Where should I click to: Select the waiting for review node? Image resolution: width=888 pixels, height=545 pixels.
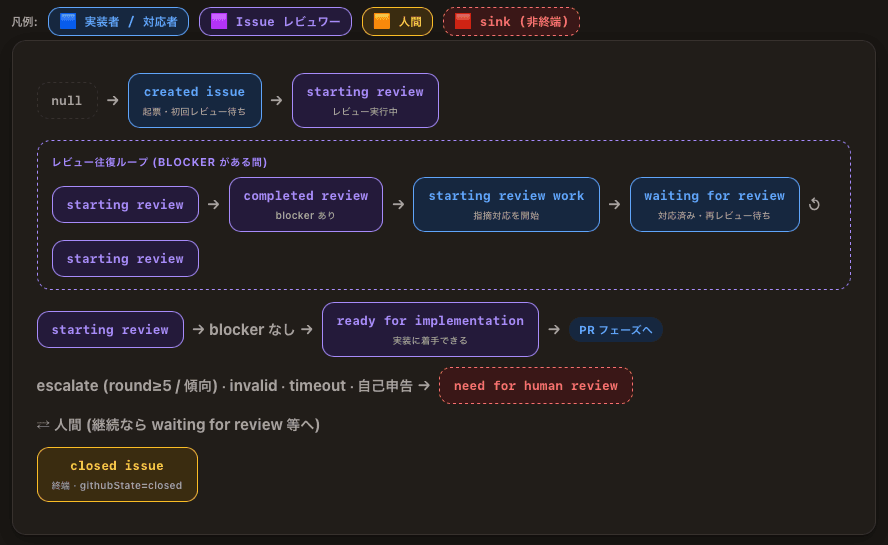coord(715,205)
